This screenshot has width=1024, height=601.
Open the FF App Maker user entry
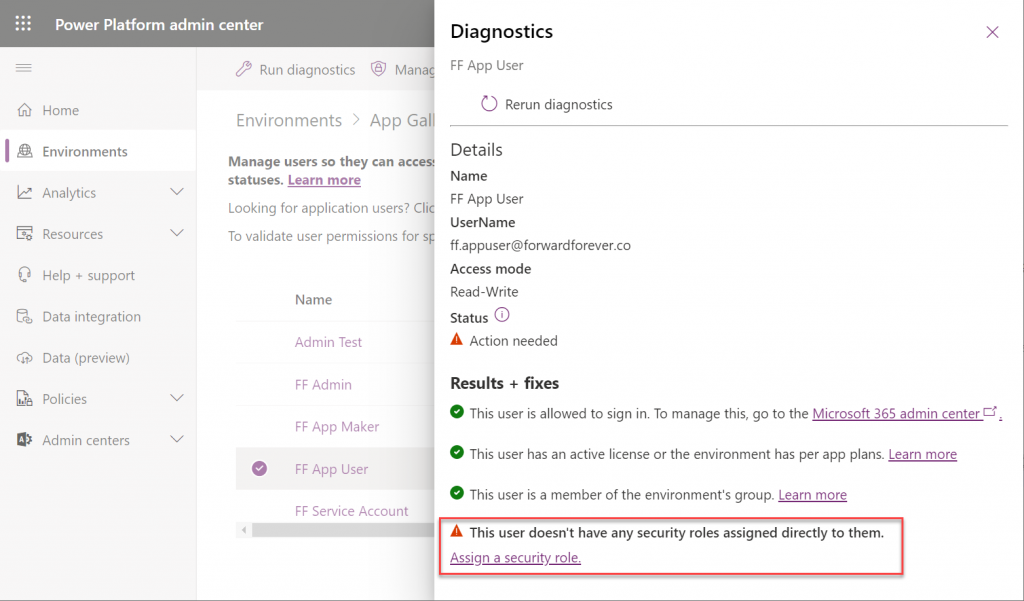coord(337,427)
